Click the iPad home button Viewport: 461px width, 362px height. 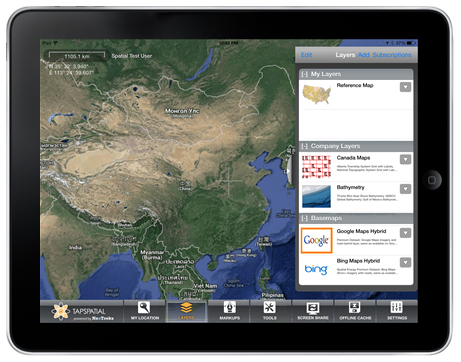[432, 180]
